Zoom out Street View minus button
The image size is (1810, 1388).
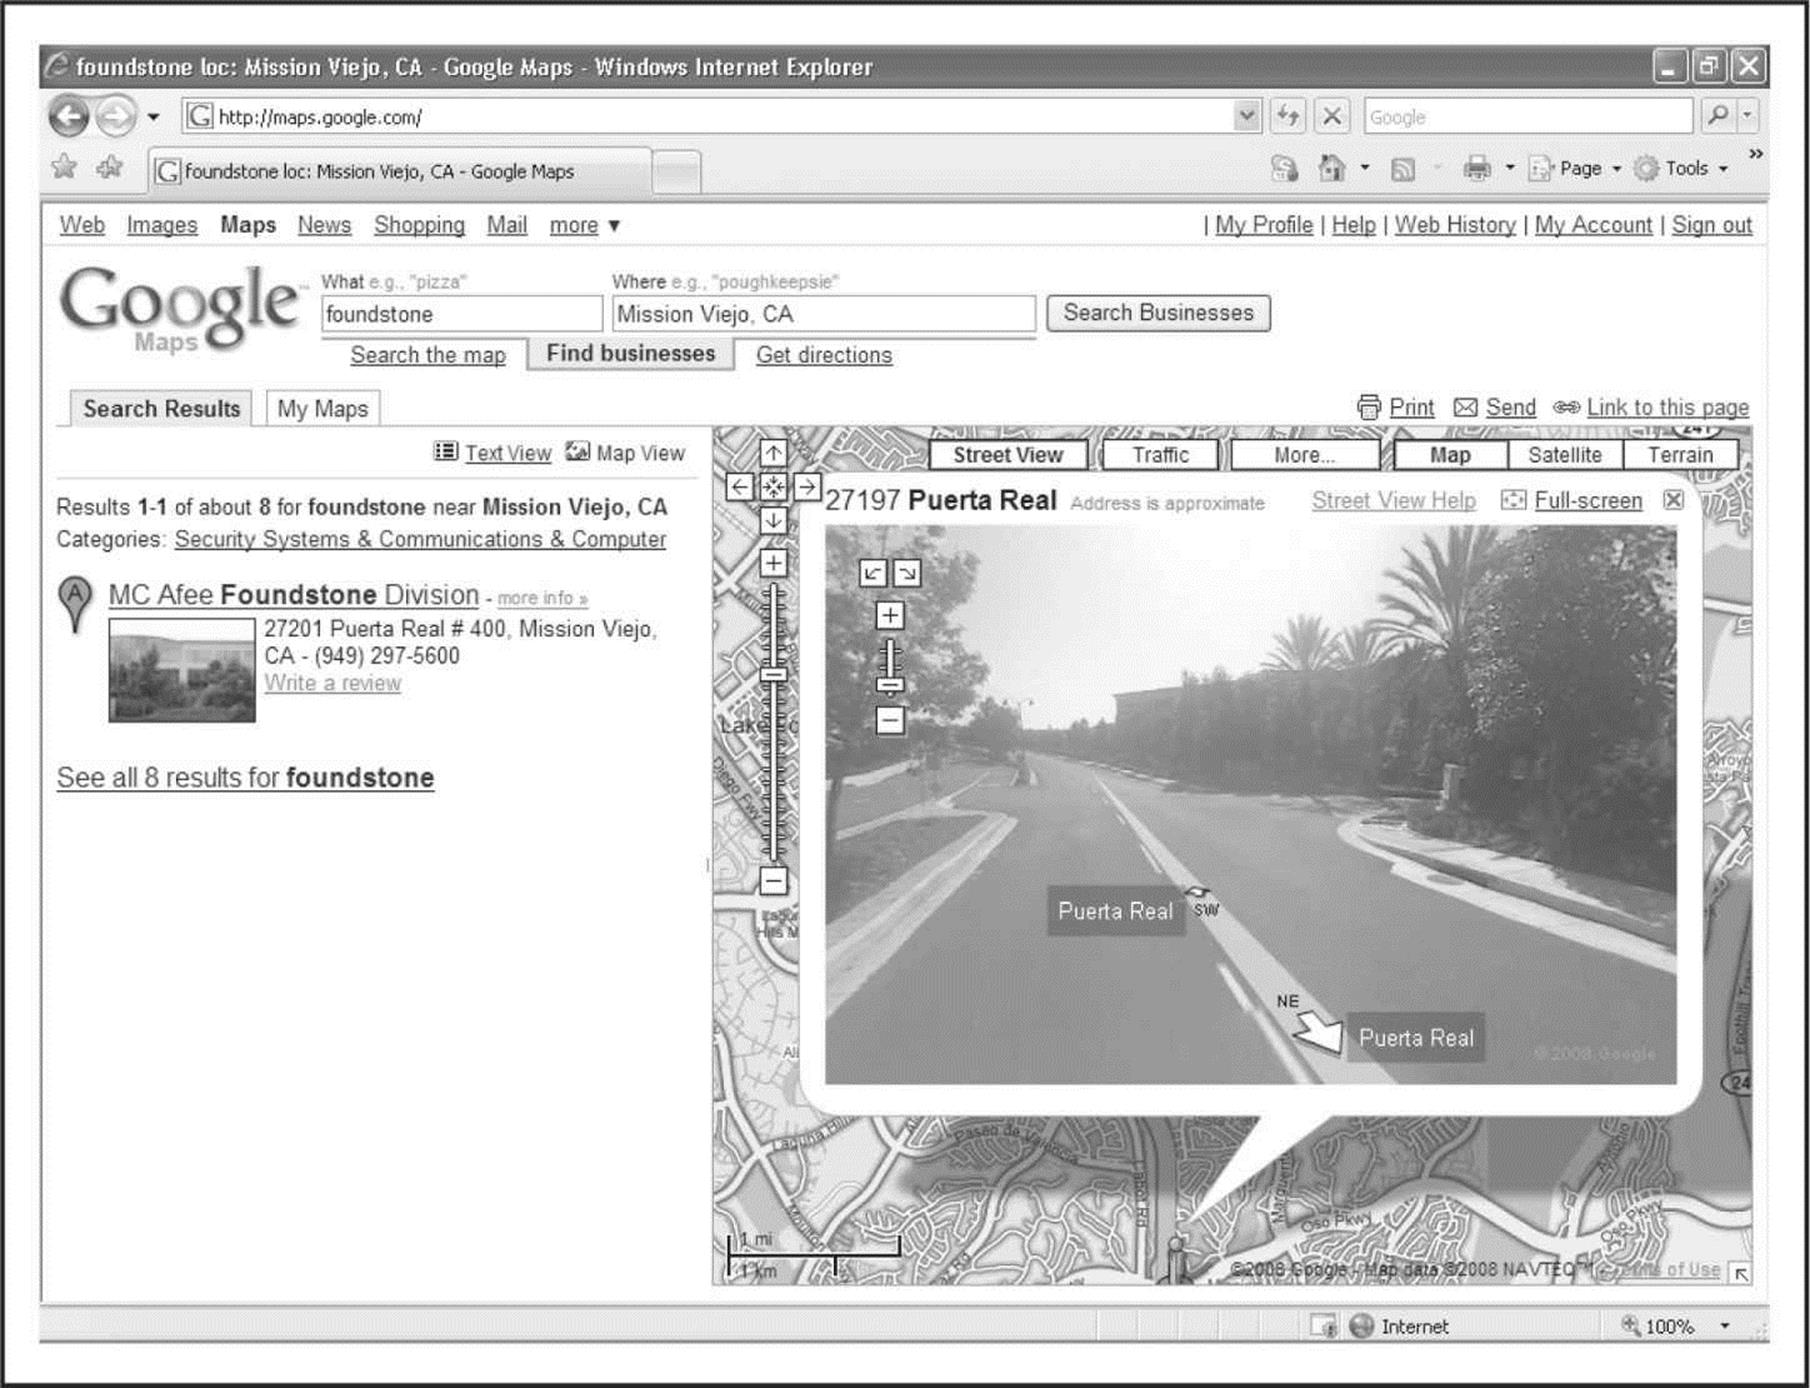click(890, 720)
